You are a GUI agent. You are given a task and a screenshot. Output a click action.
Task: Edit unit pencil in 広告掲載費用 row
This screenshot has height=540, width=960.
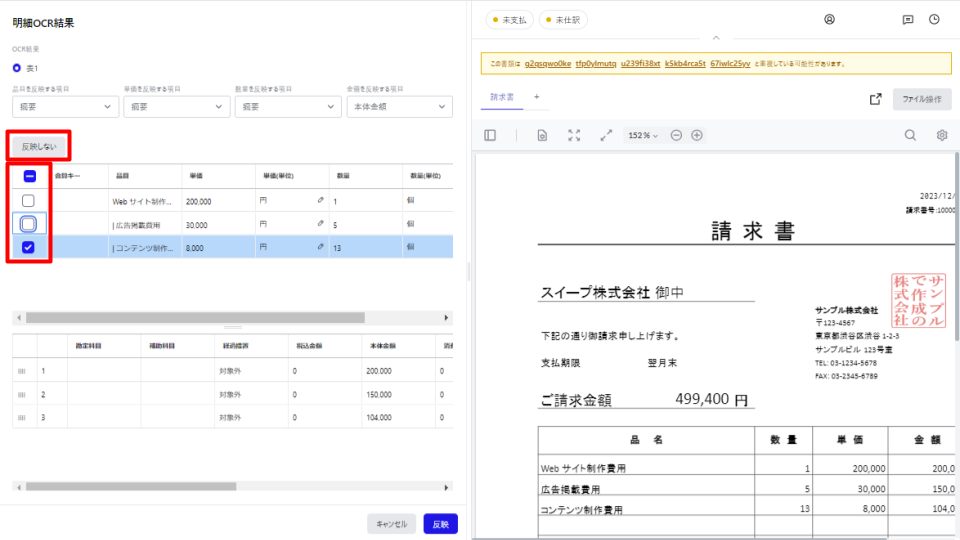pos(320,223)
